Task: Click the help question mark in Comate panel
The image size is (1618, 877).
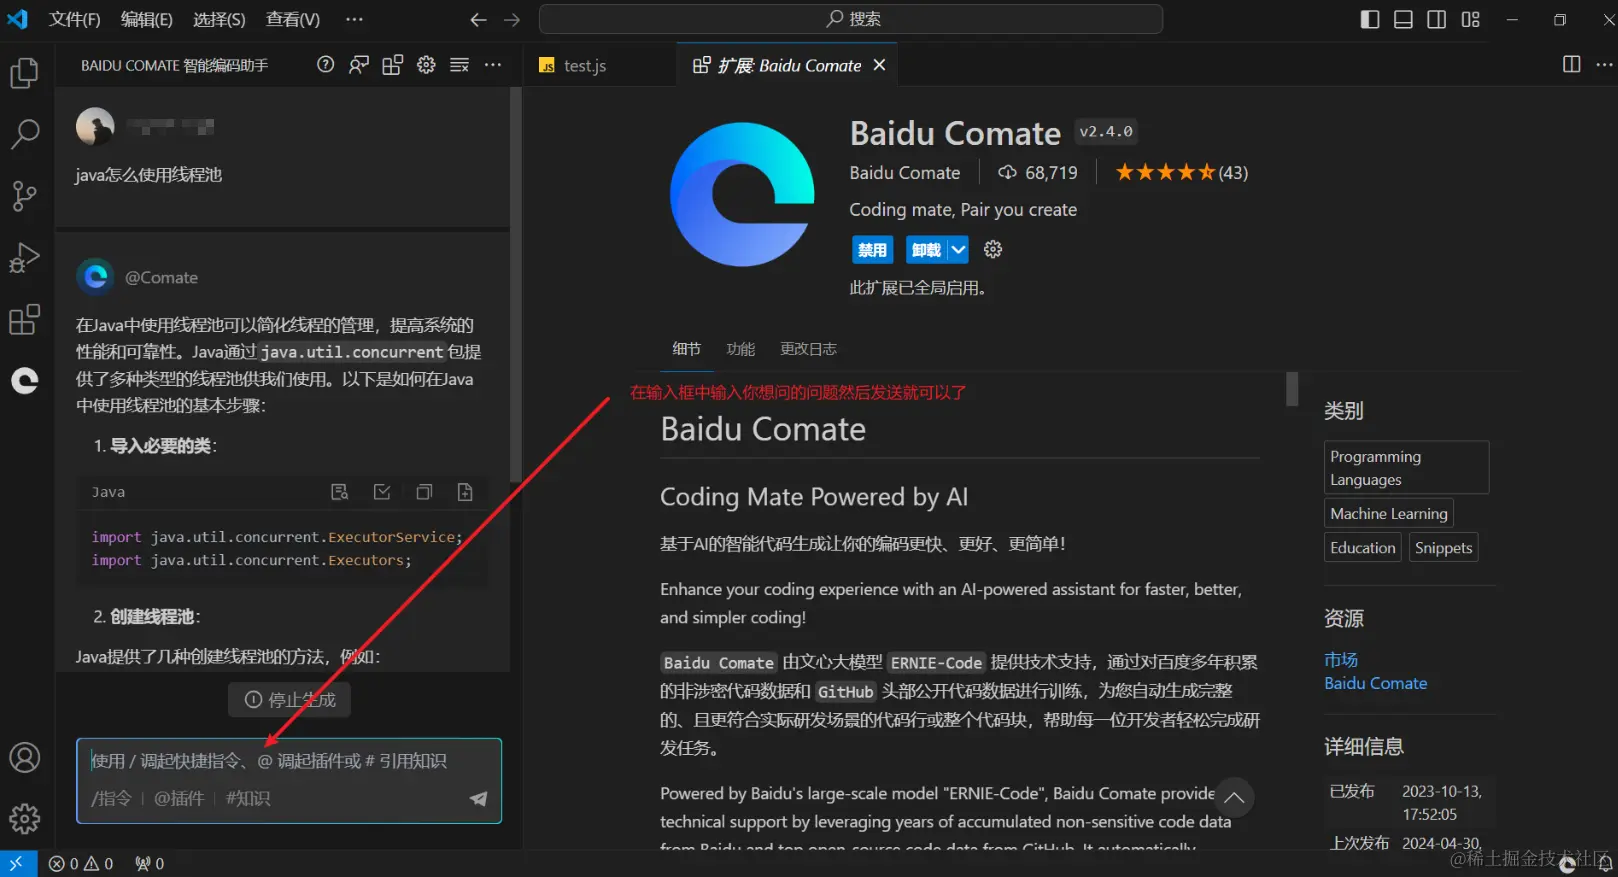Action: coord(325,65)
